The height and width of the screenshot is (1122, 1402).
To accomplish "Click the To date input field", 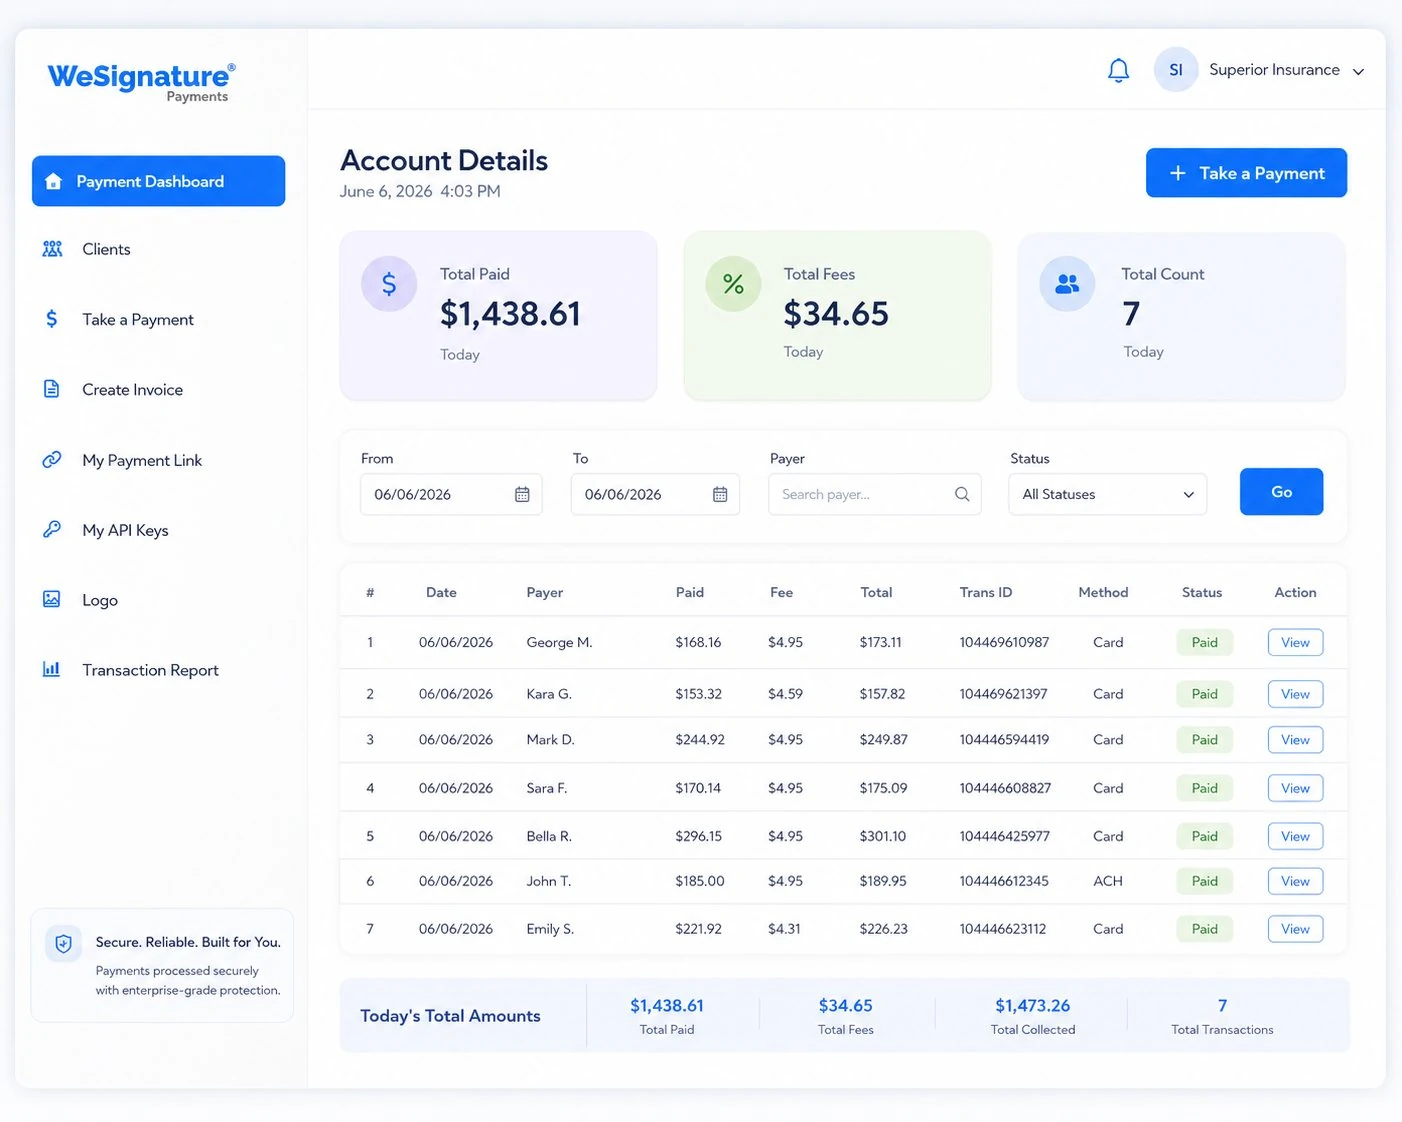I will click(655, 494).
